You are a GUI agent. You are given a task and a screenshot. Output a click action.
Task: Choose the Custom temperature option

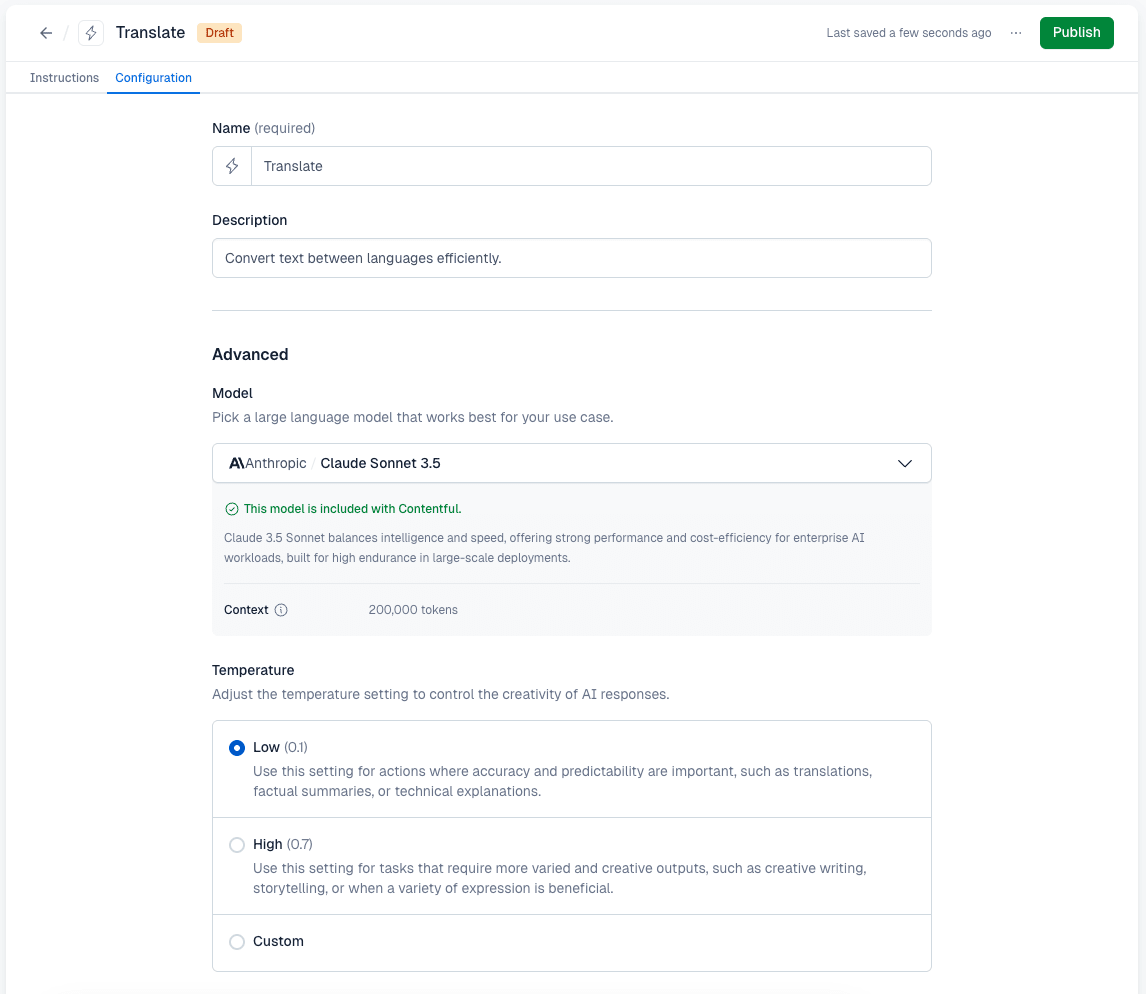(x=237, y=941)
